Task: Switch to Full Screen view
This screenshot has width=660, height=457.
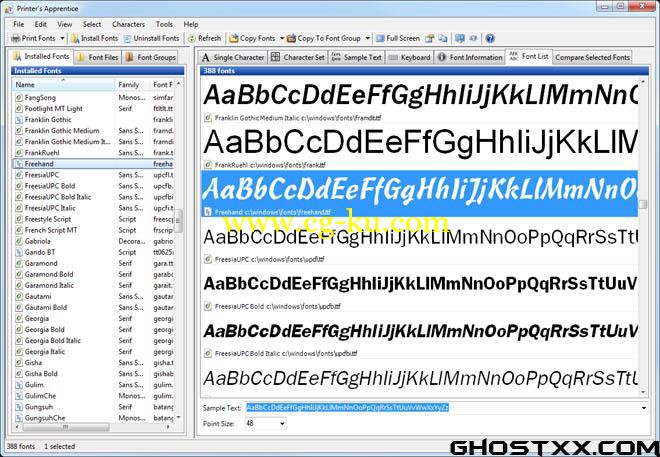Action: [398, 38]
